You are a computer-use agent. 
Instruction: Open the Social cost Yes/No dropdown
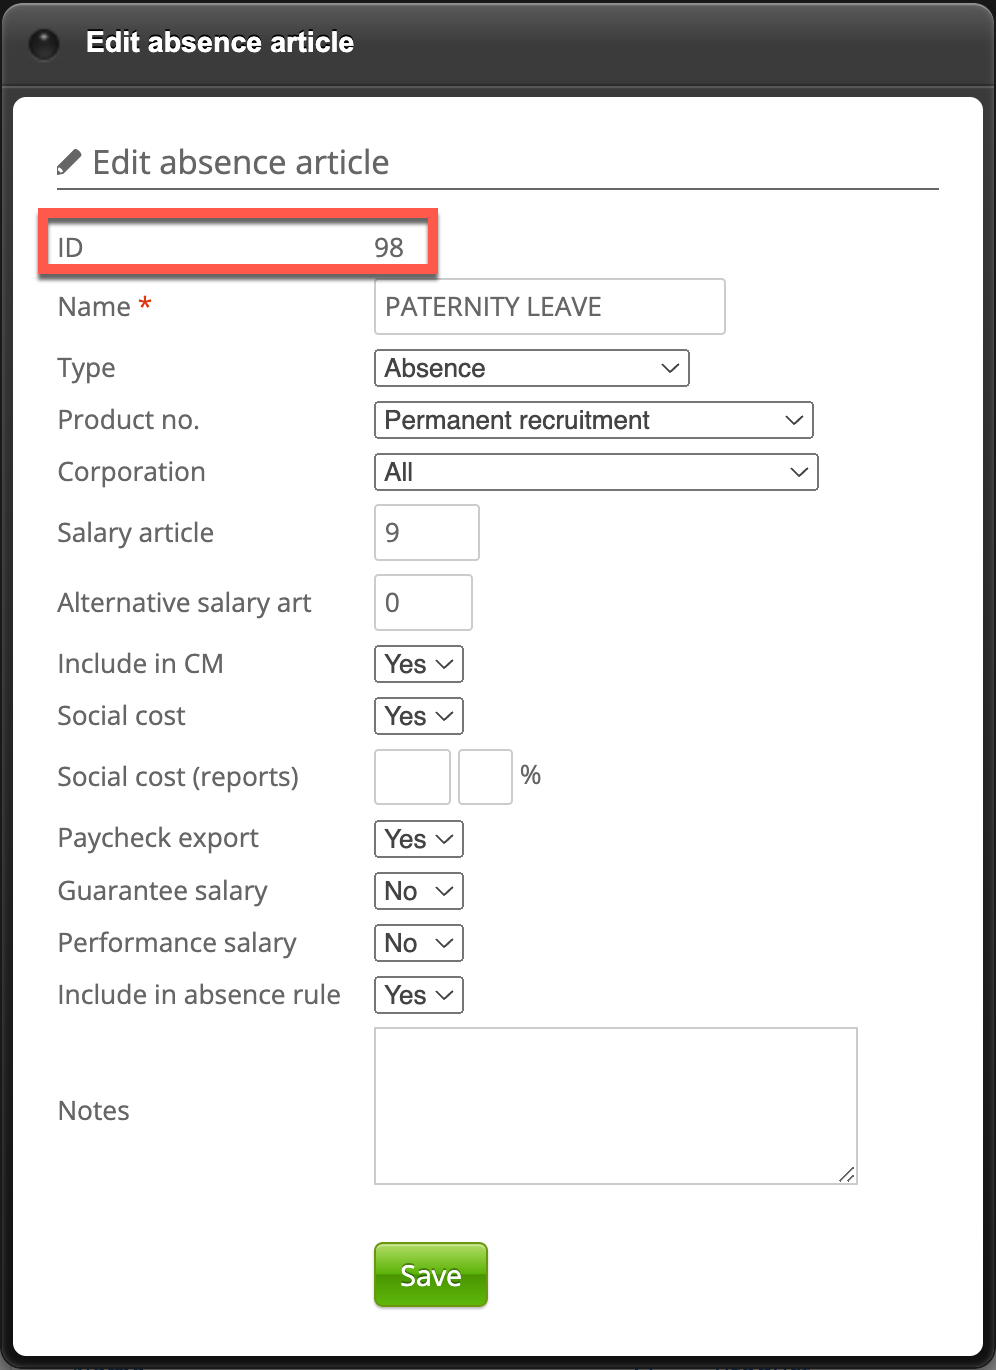[x=418, y=716]
